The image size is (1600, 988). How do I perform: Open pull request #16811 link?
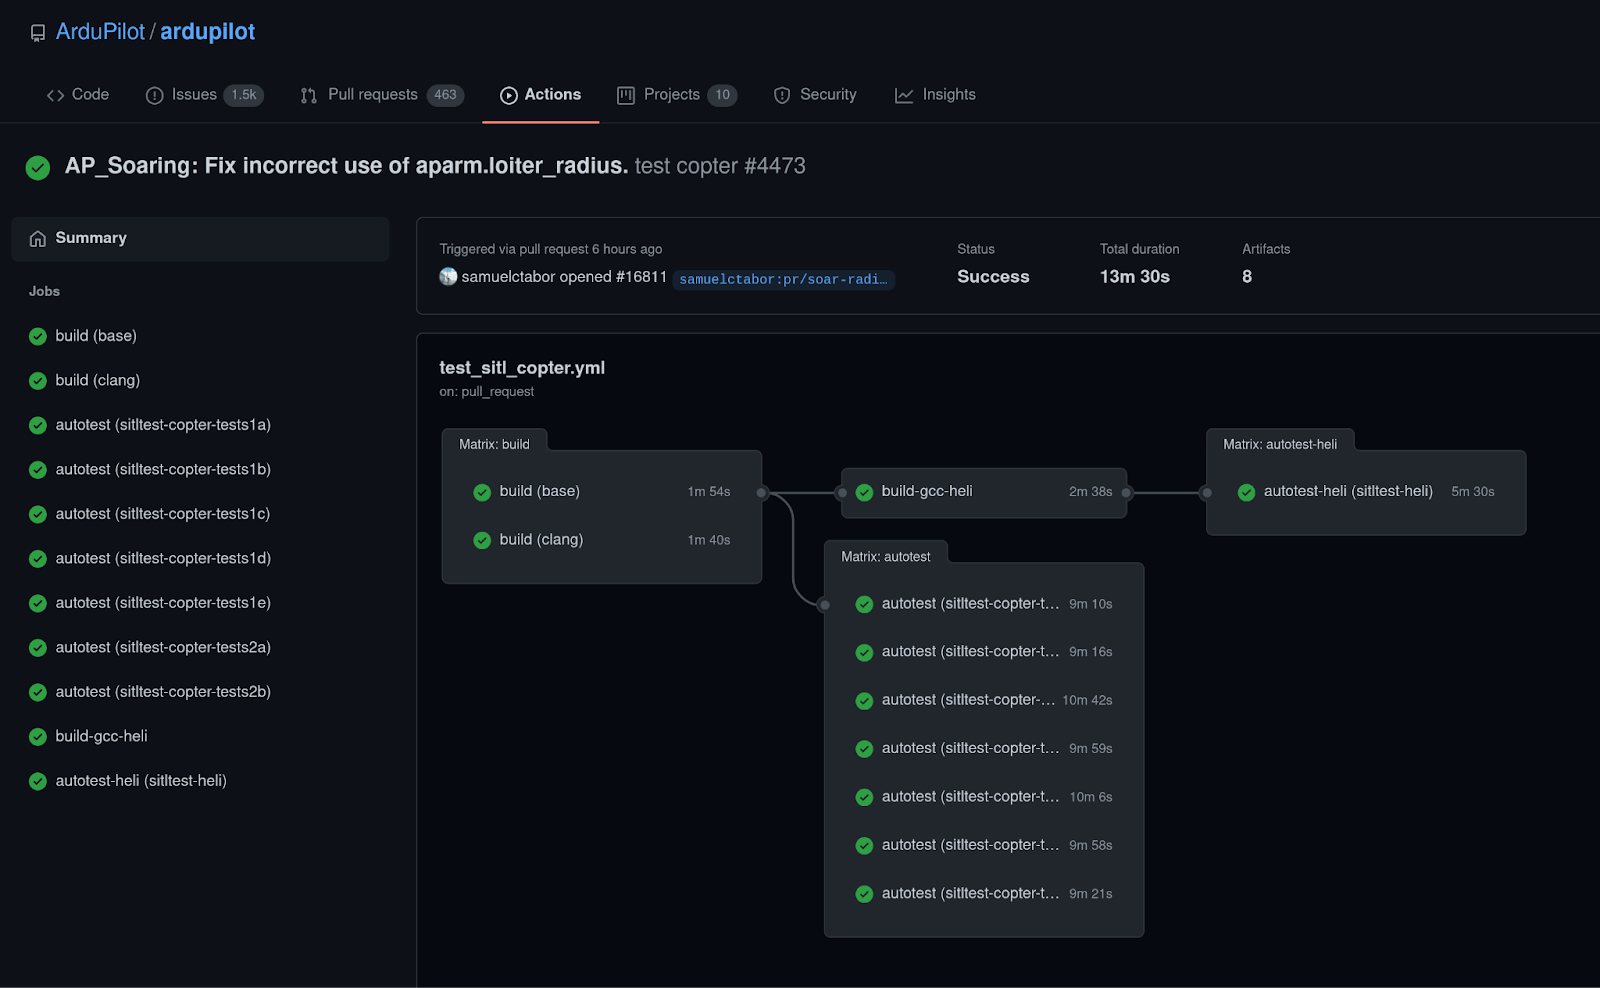tap(641, 277)
